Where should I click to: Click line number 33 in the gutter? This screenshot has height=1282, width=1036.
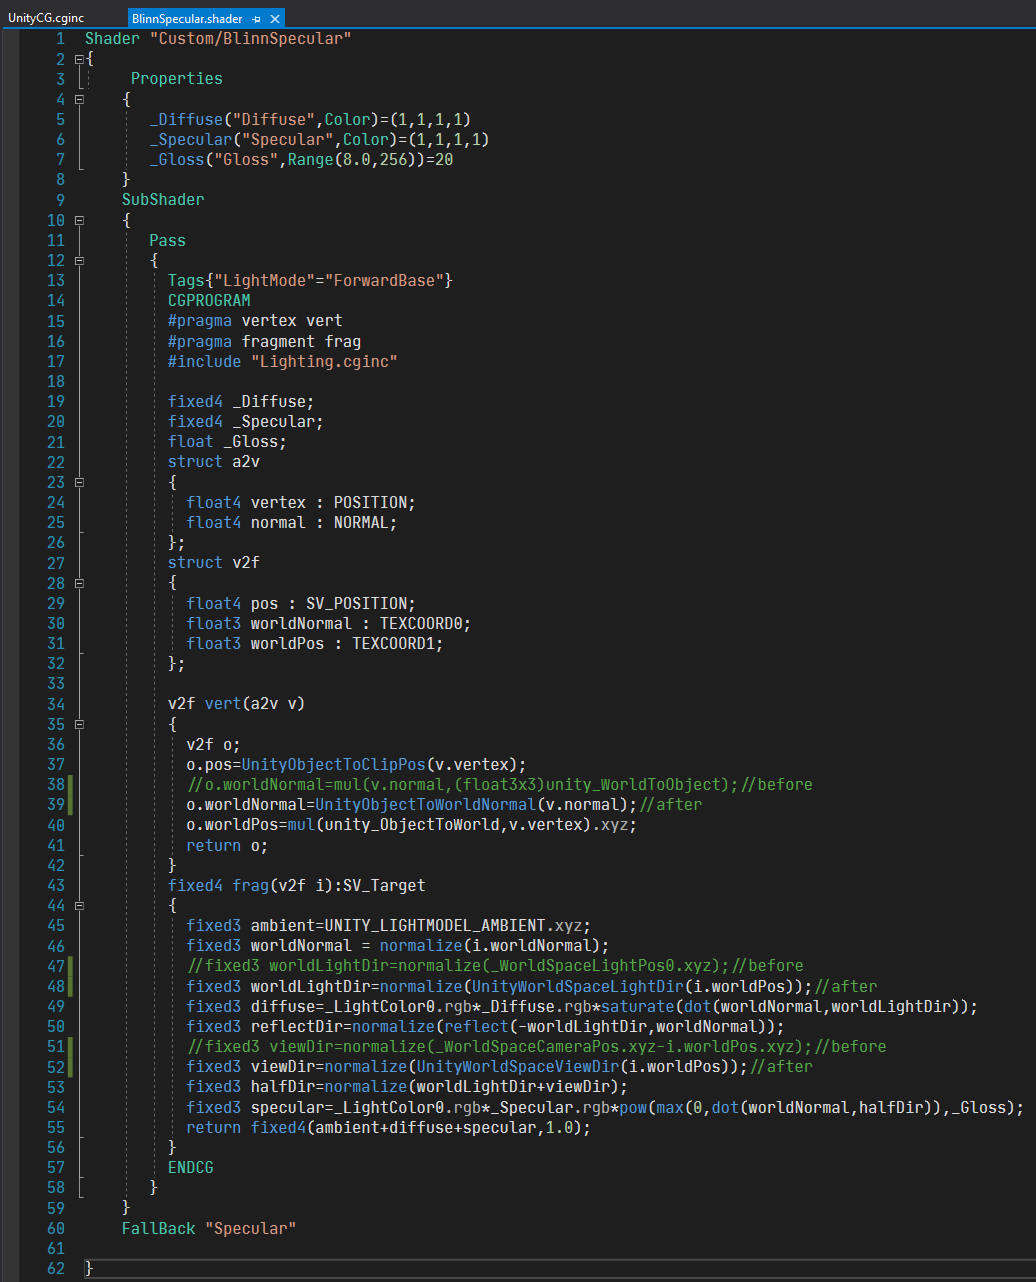click(55, 683)
